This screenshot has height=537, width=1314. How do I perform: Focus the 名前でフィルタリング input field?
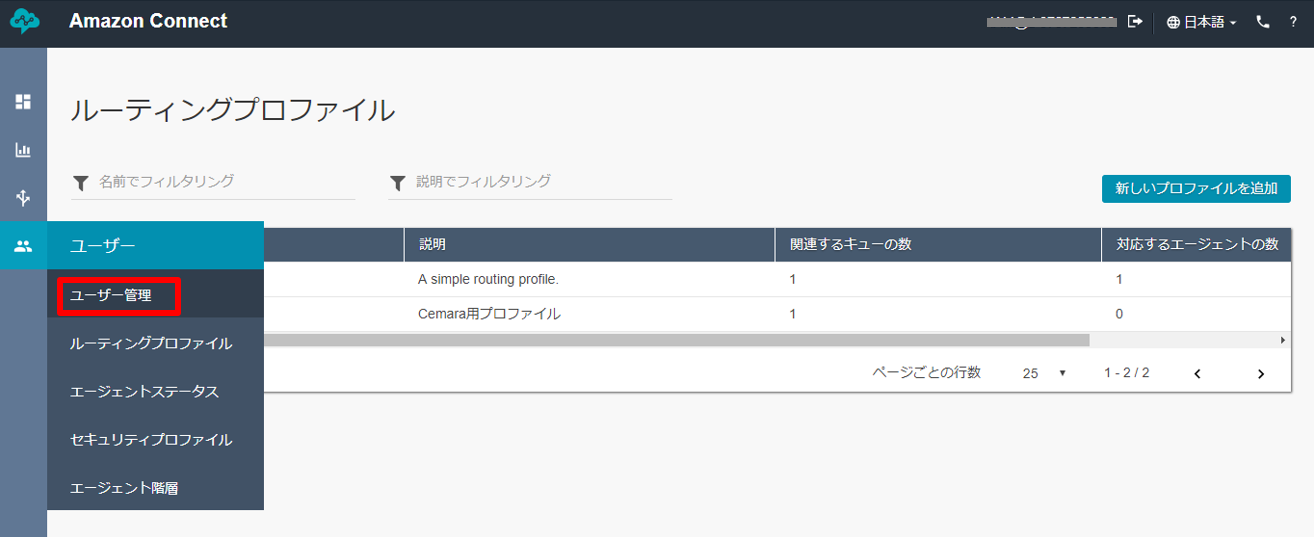pyautogui.click(x=225, y=181)
